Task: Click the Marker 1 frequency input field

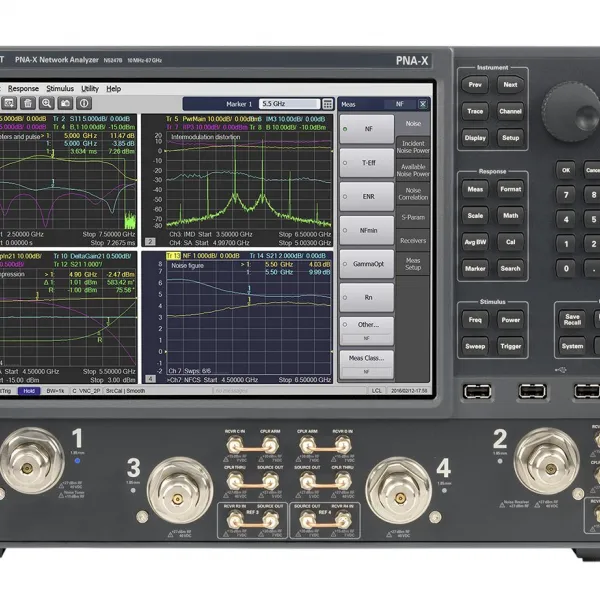Action: tap(289, 104)
